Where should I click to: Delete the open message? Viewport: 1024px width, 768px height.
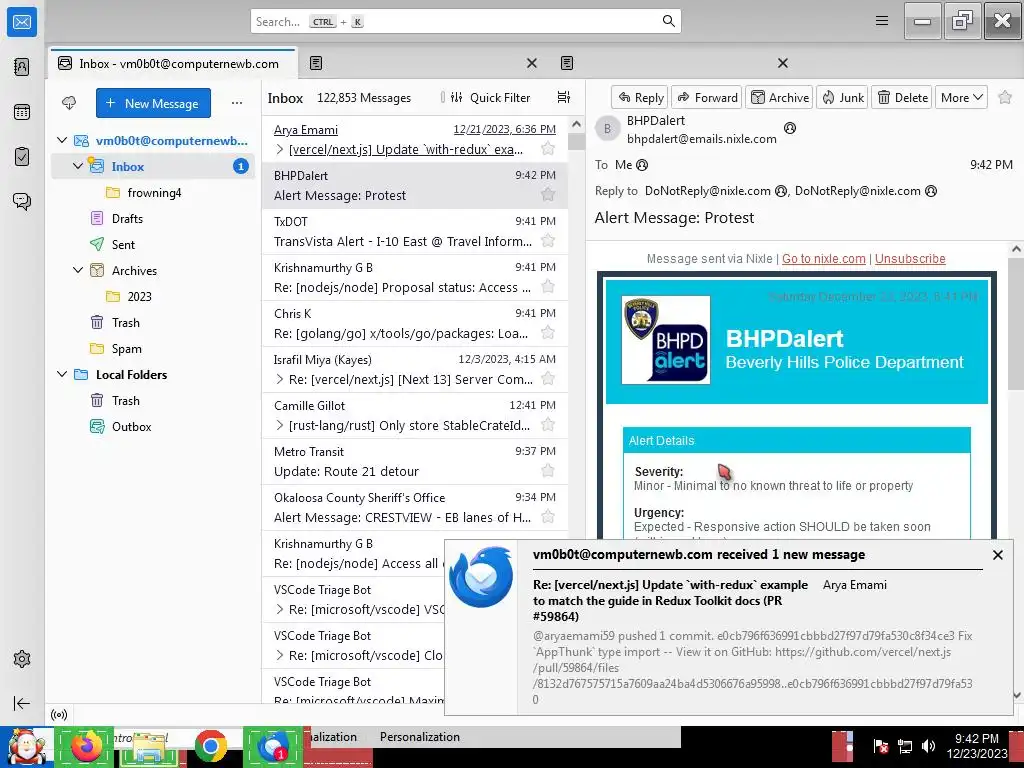coord(902,97)
